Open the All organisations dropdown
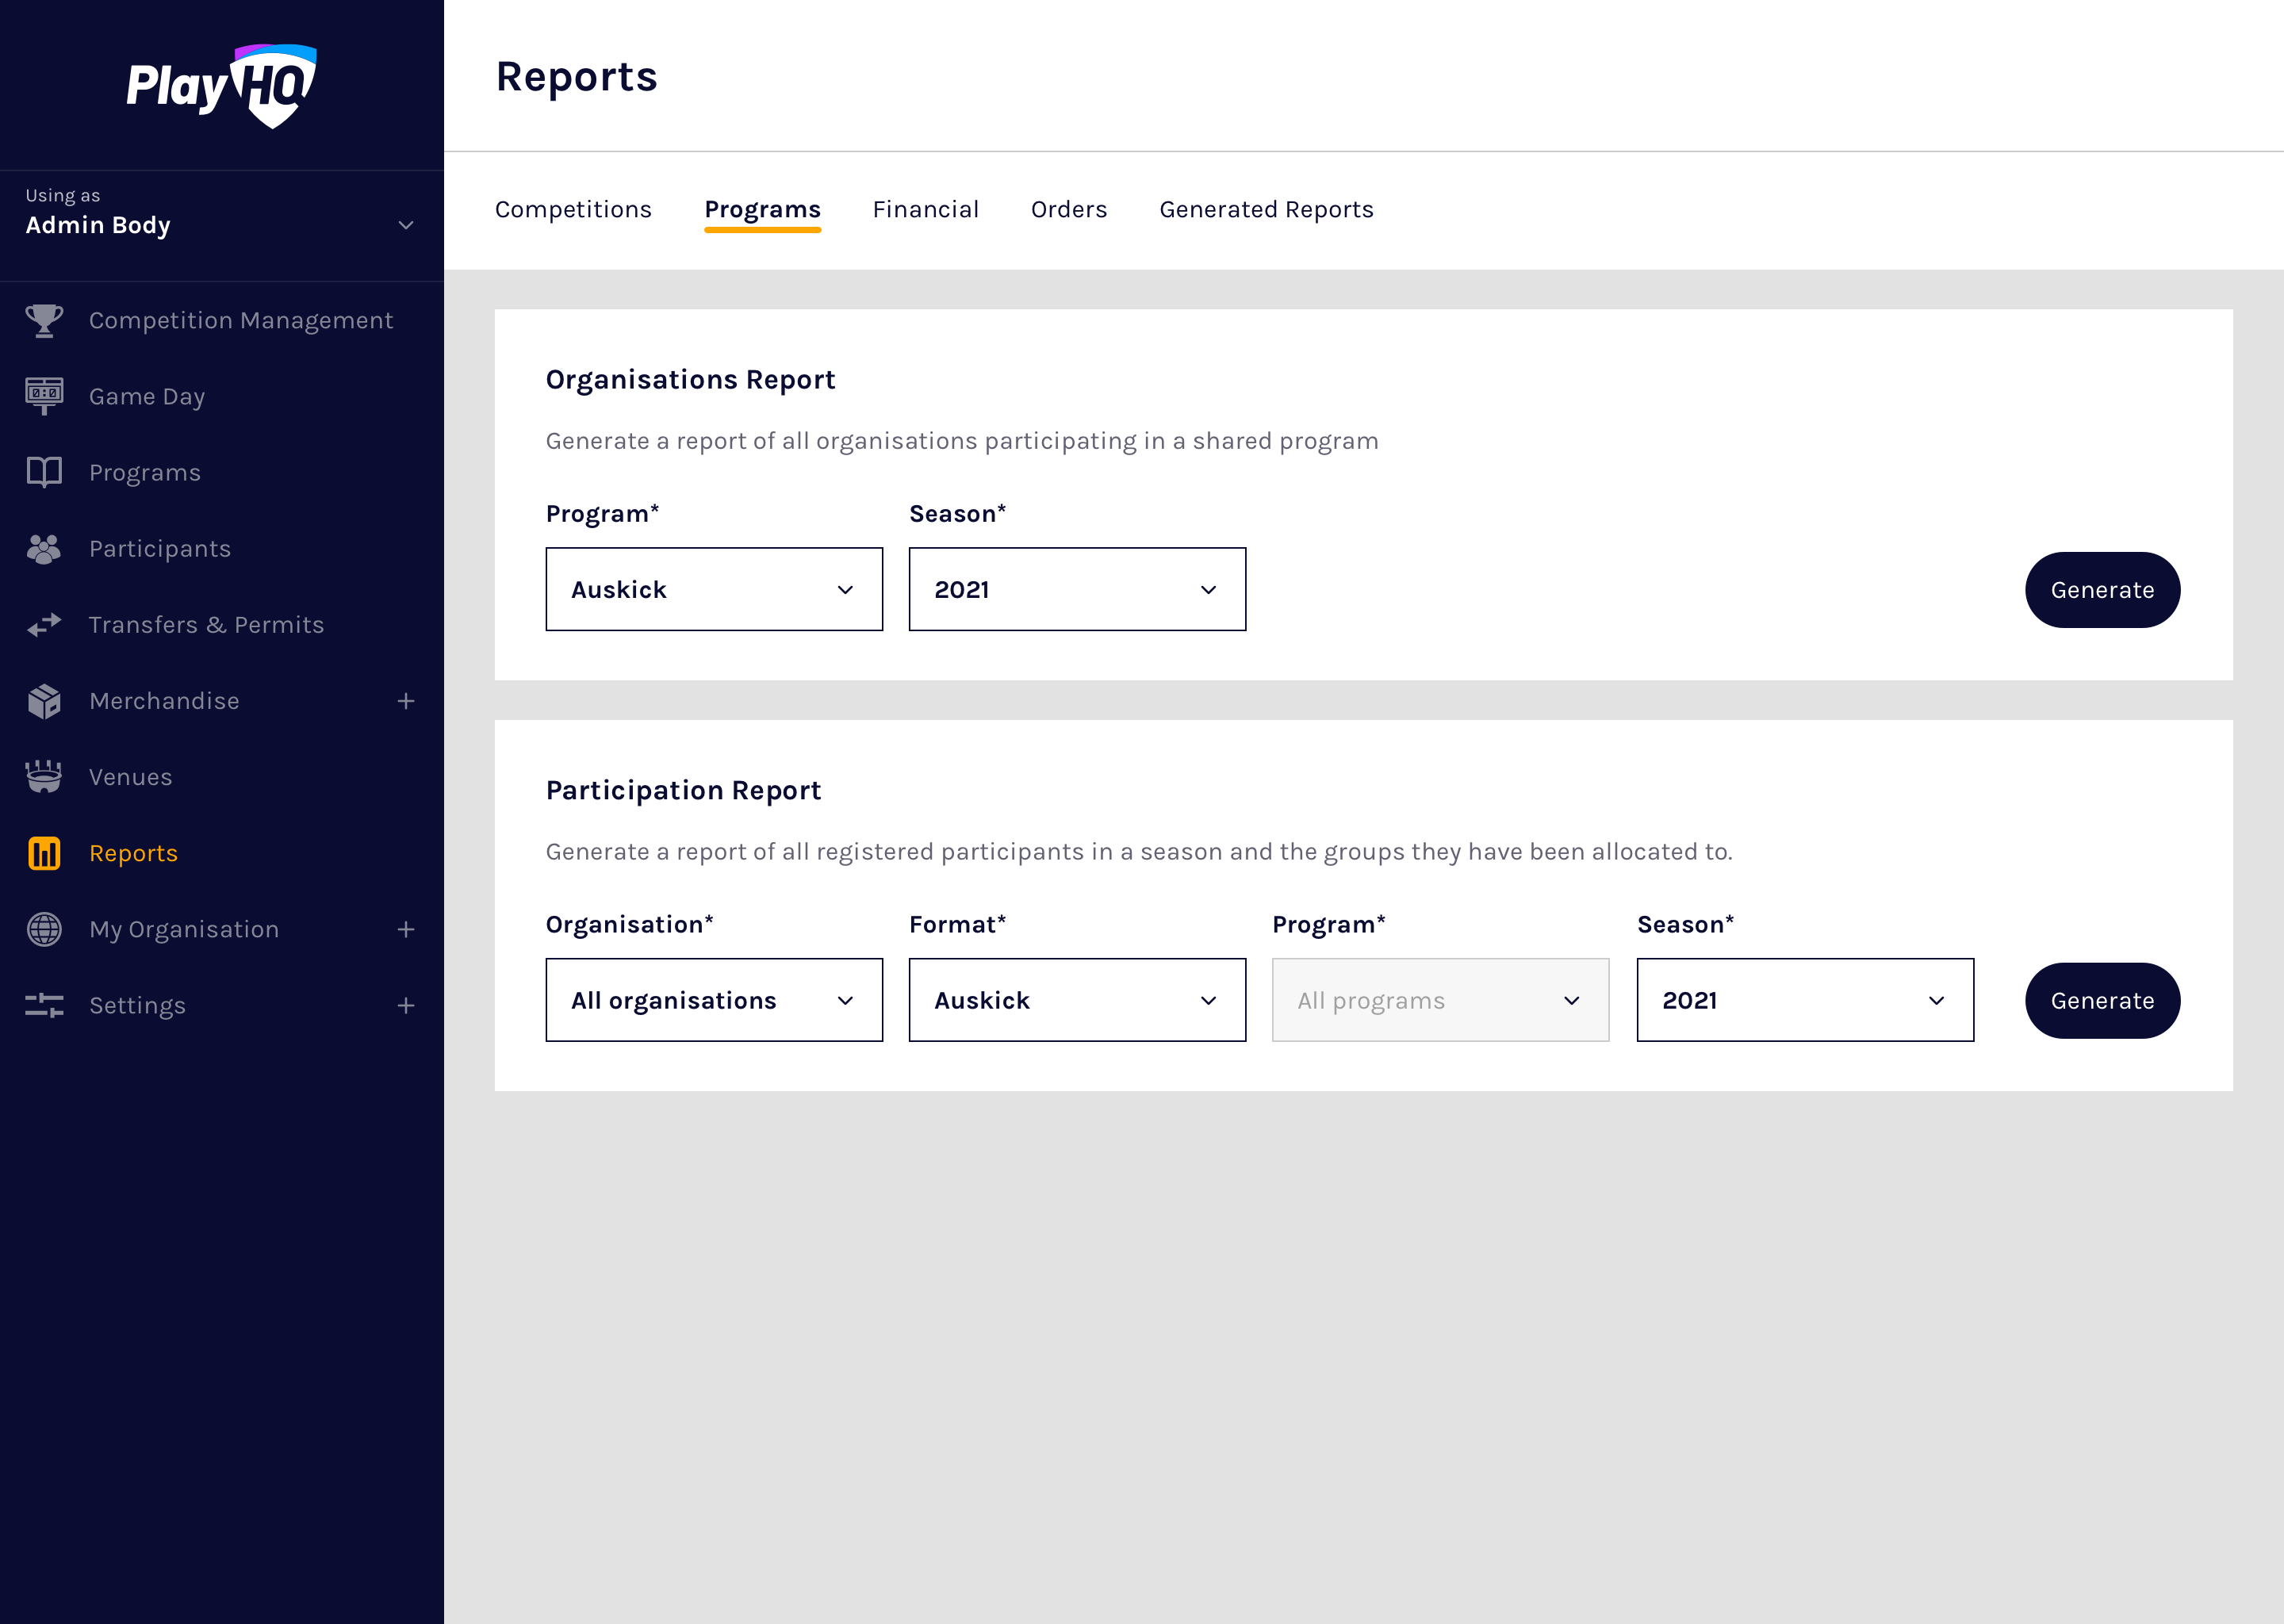2284x1624 pixels. click(x=714, y=1000)
